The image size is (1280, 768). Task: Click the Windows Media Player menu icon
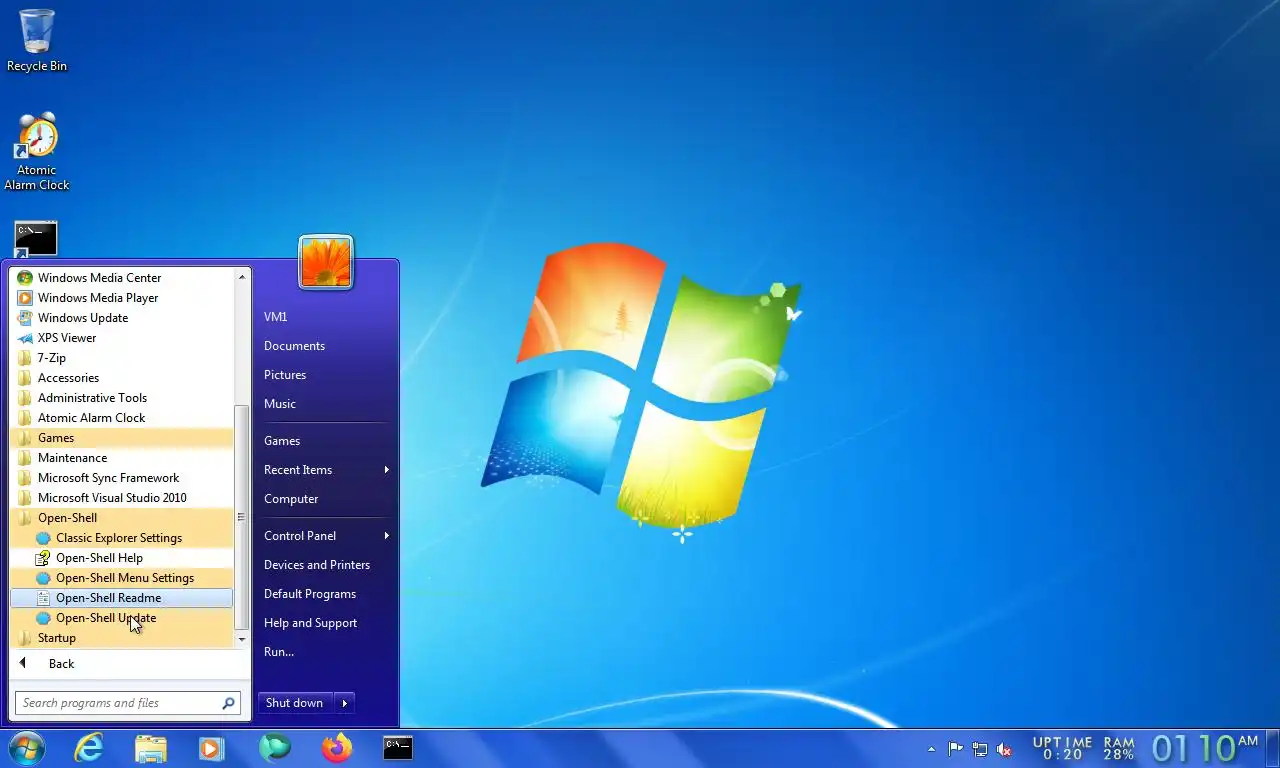(x=25, y=298)
